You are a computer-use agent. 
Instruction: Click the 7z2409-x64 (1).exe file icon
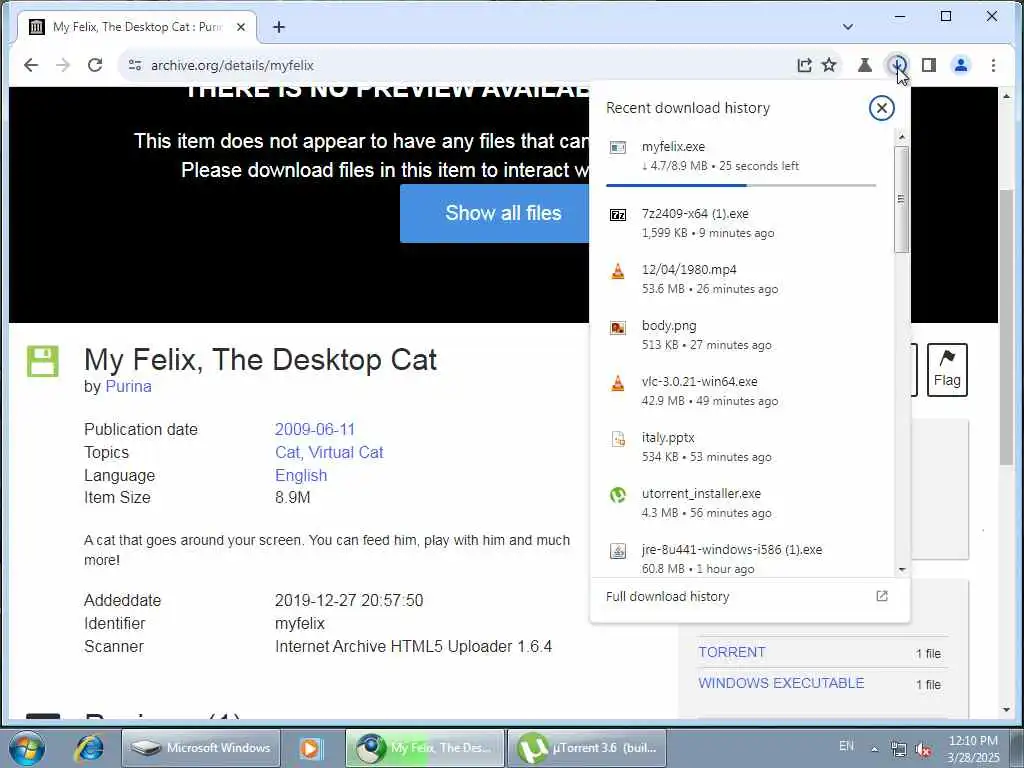click(x=618, y=215)
